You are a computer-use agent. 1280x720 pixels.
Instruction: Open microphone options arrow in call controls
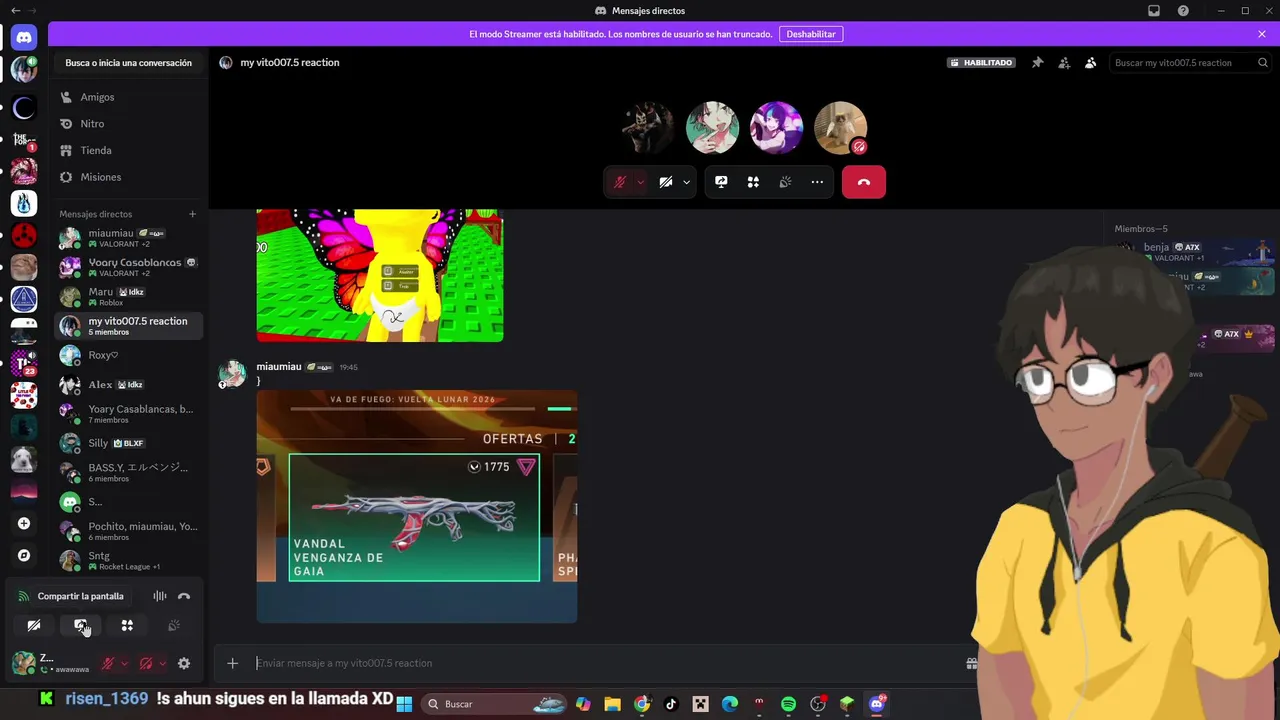point(640,182)
